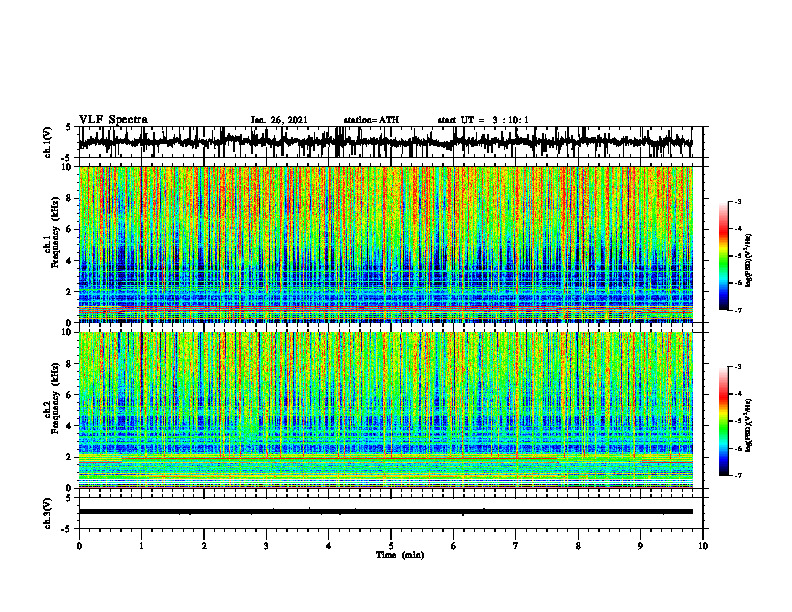Image resolution: width=792 pixels, height=612 pixels.
Task: Click time axis tick label "1"
Action: point(141,546)
